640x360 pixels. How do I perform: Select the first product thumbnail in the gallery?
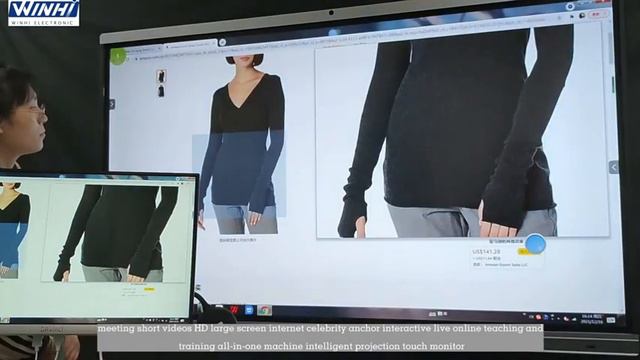pos(161,76)
